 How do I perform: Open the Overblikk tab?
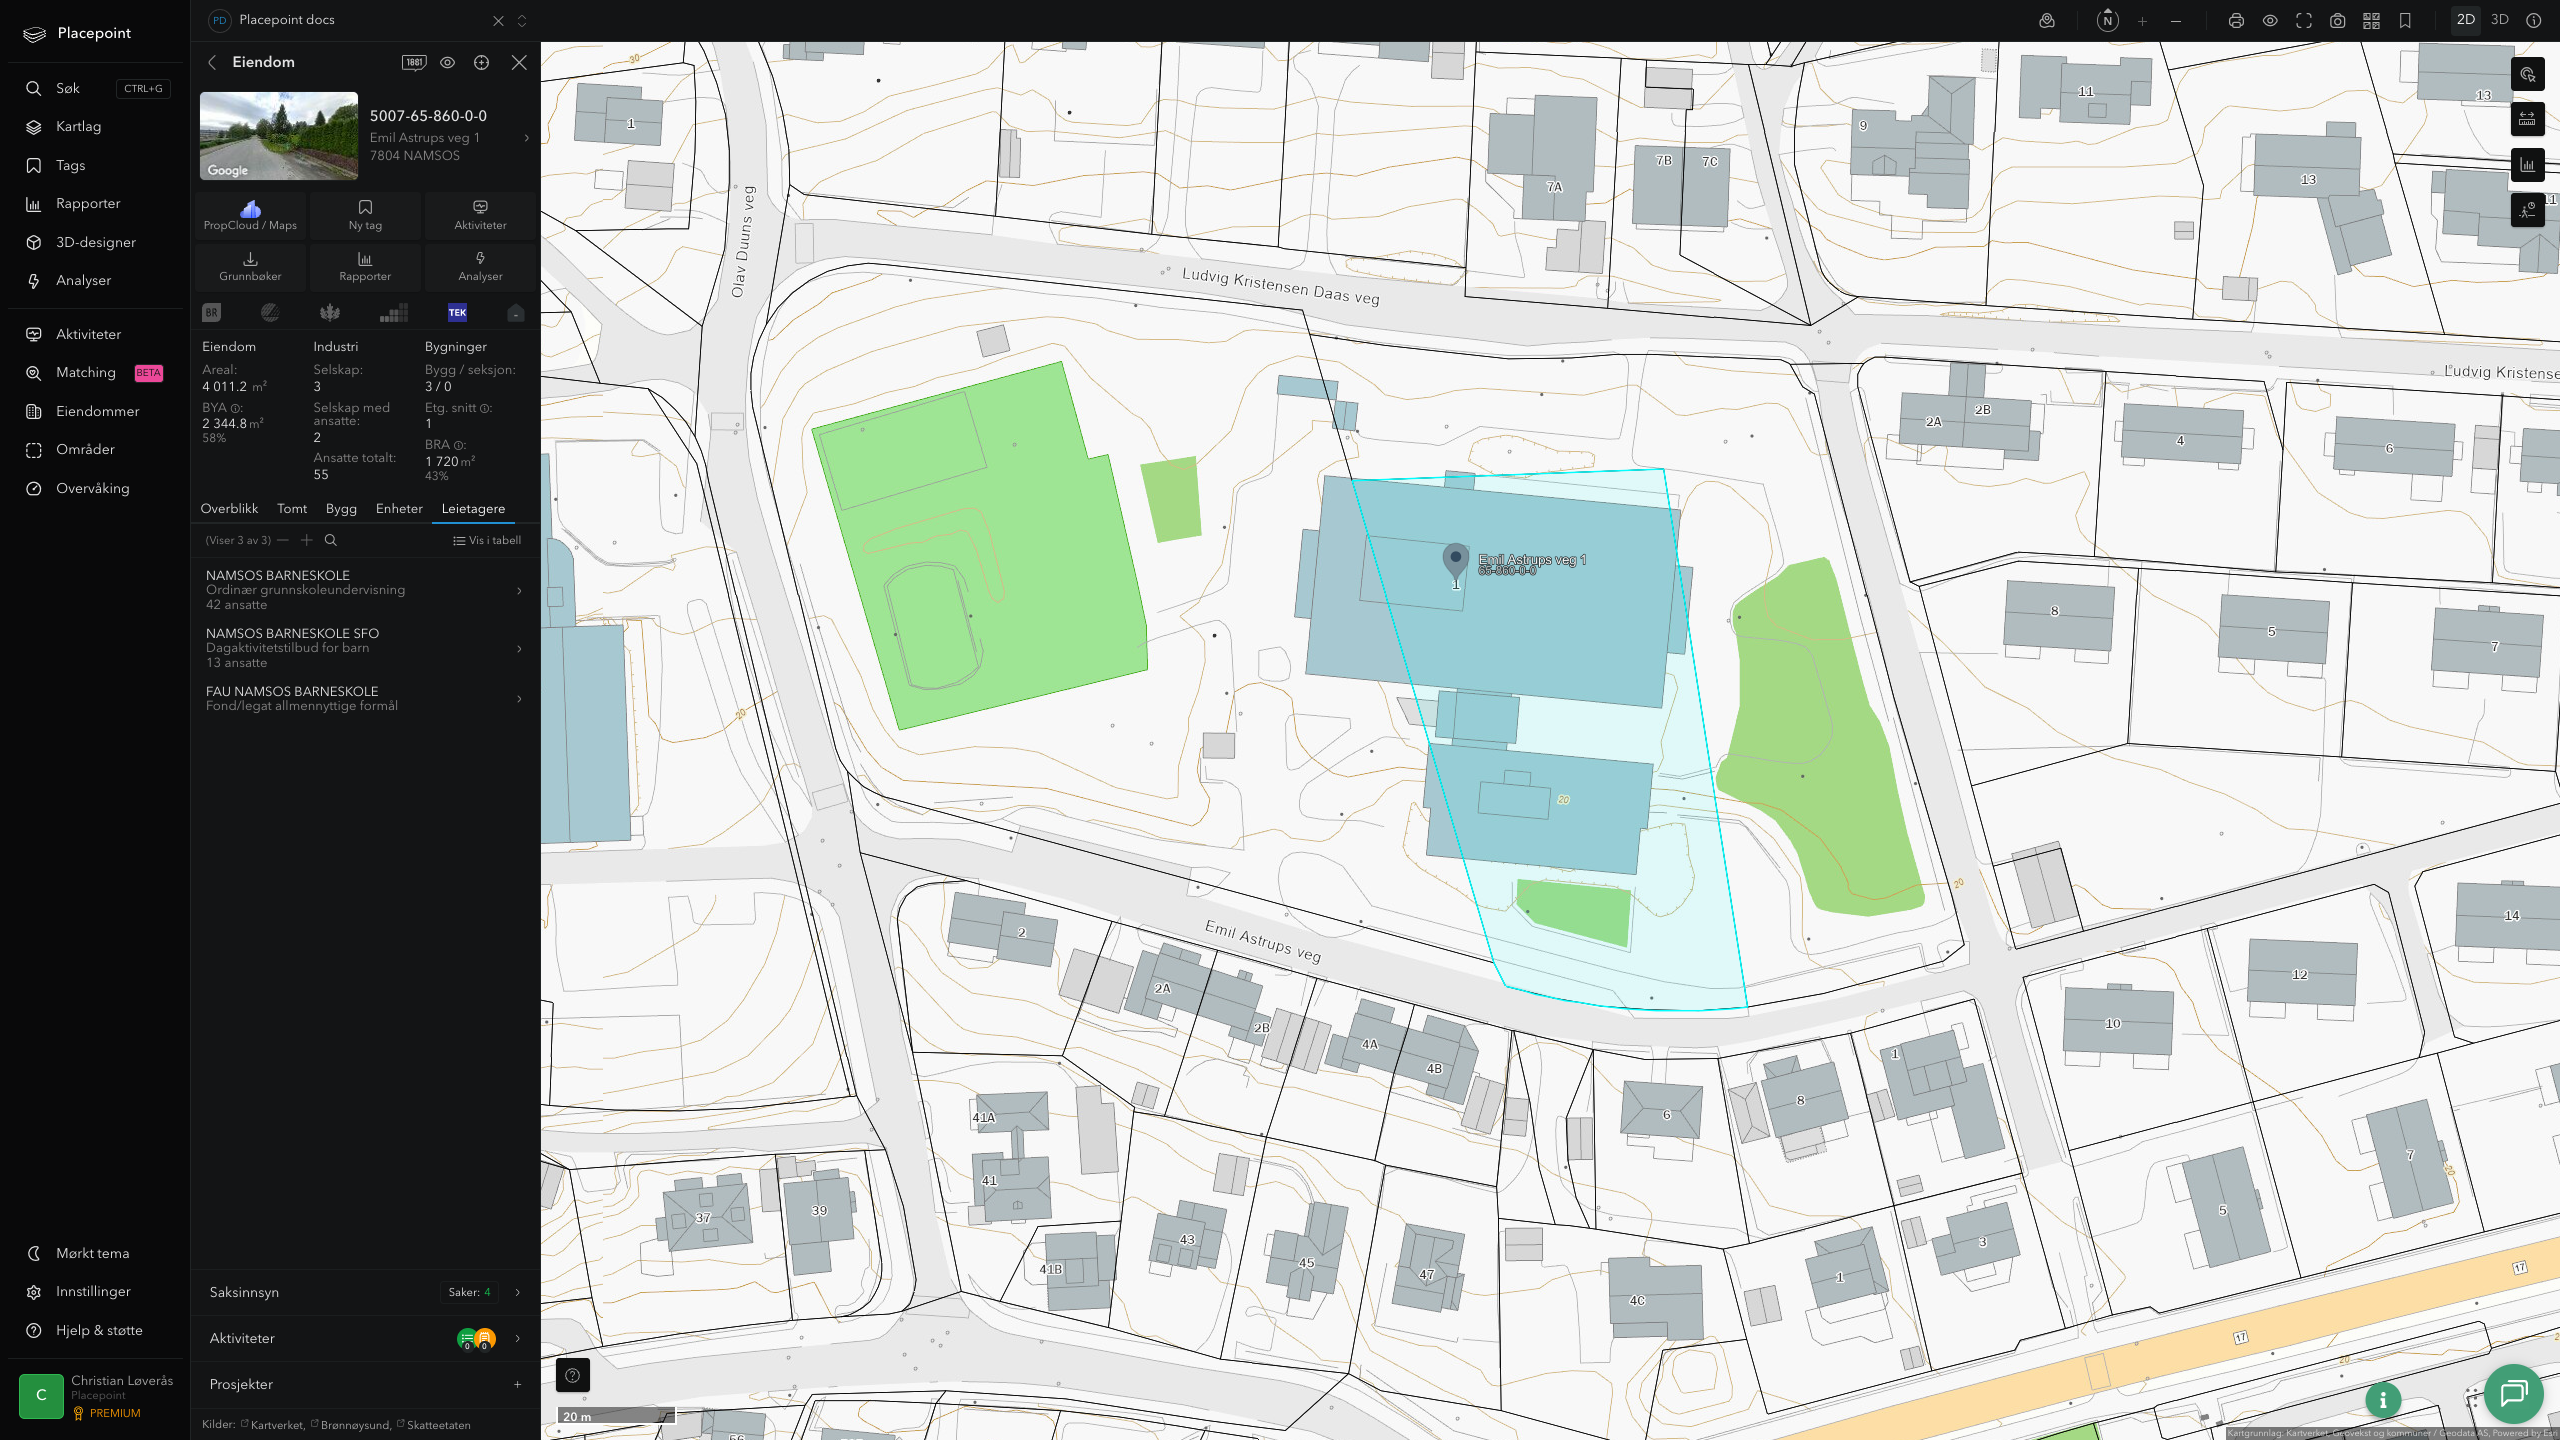point(229,509)
